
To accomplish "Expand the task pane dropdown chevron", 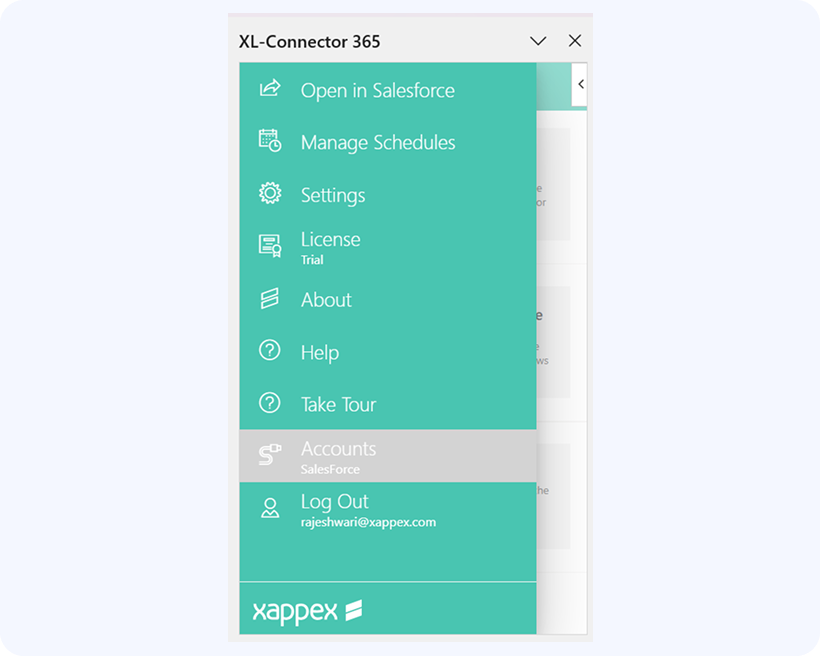I will pos(538,41).
